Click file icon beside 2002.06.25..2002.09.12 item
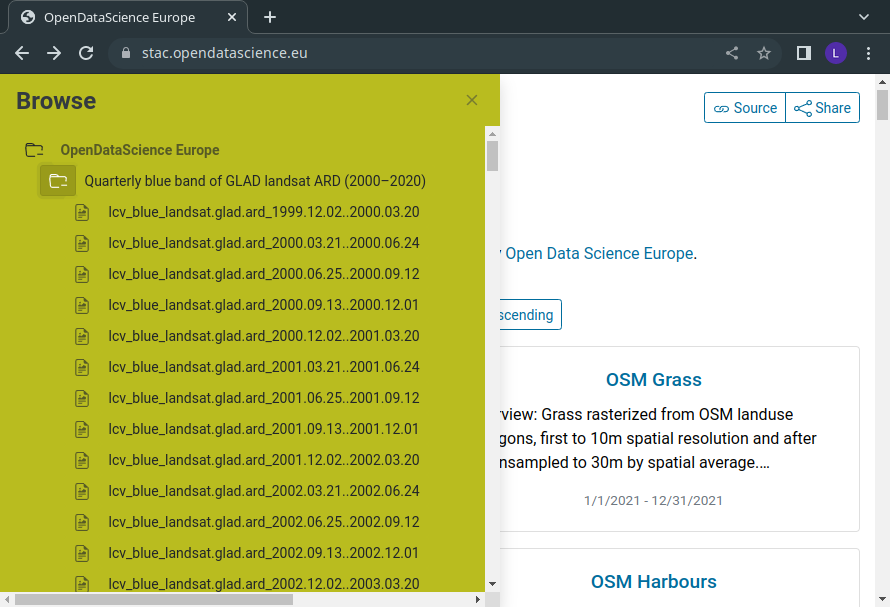This screenshot has height=607, width=890. pos(82,522)
